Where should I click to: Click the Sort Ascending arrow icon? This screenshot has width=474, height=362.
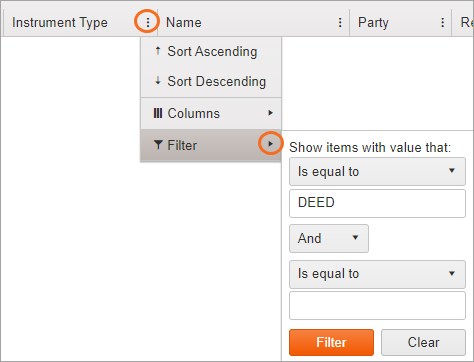point(158,51)
